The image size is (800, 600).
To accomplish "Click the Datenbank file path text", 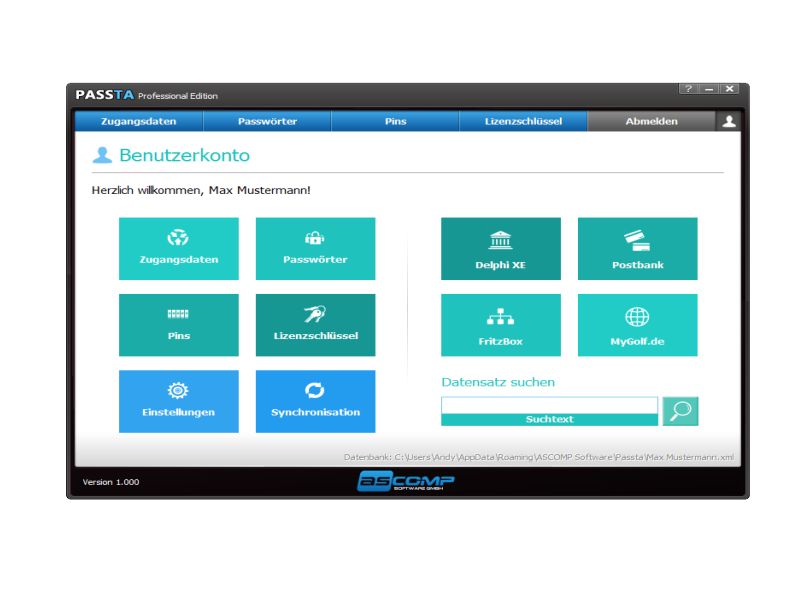I will (x=539, y=457).
